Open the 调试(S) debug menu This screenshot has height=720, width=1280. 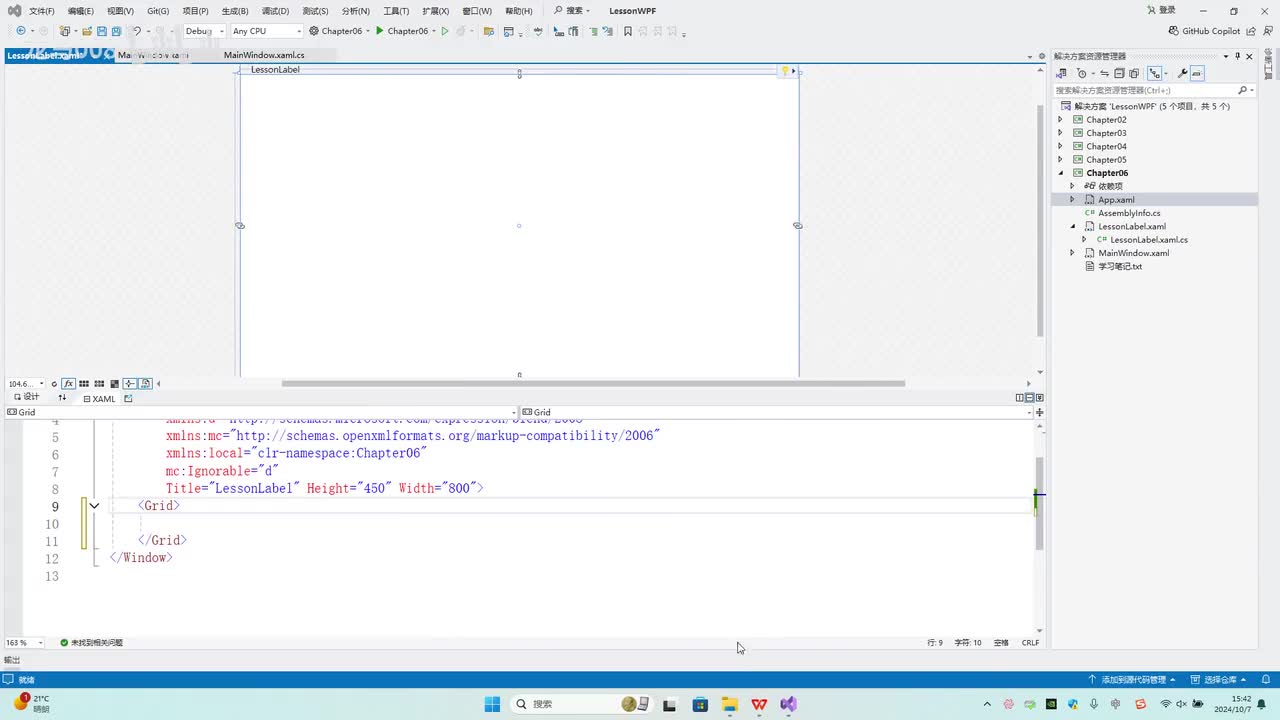click(275, 11)
